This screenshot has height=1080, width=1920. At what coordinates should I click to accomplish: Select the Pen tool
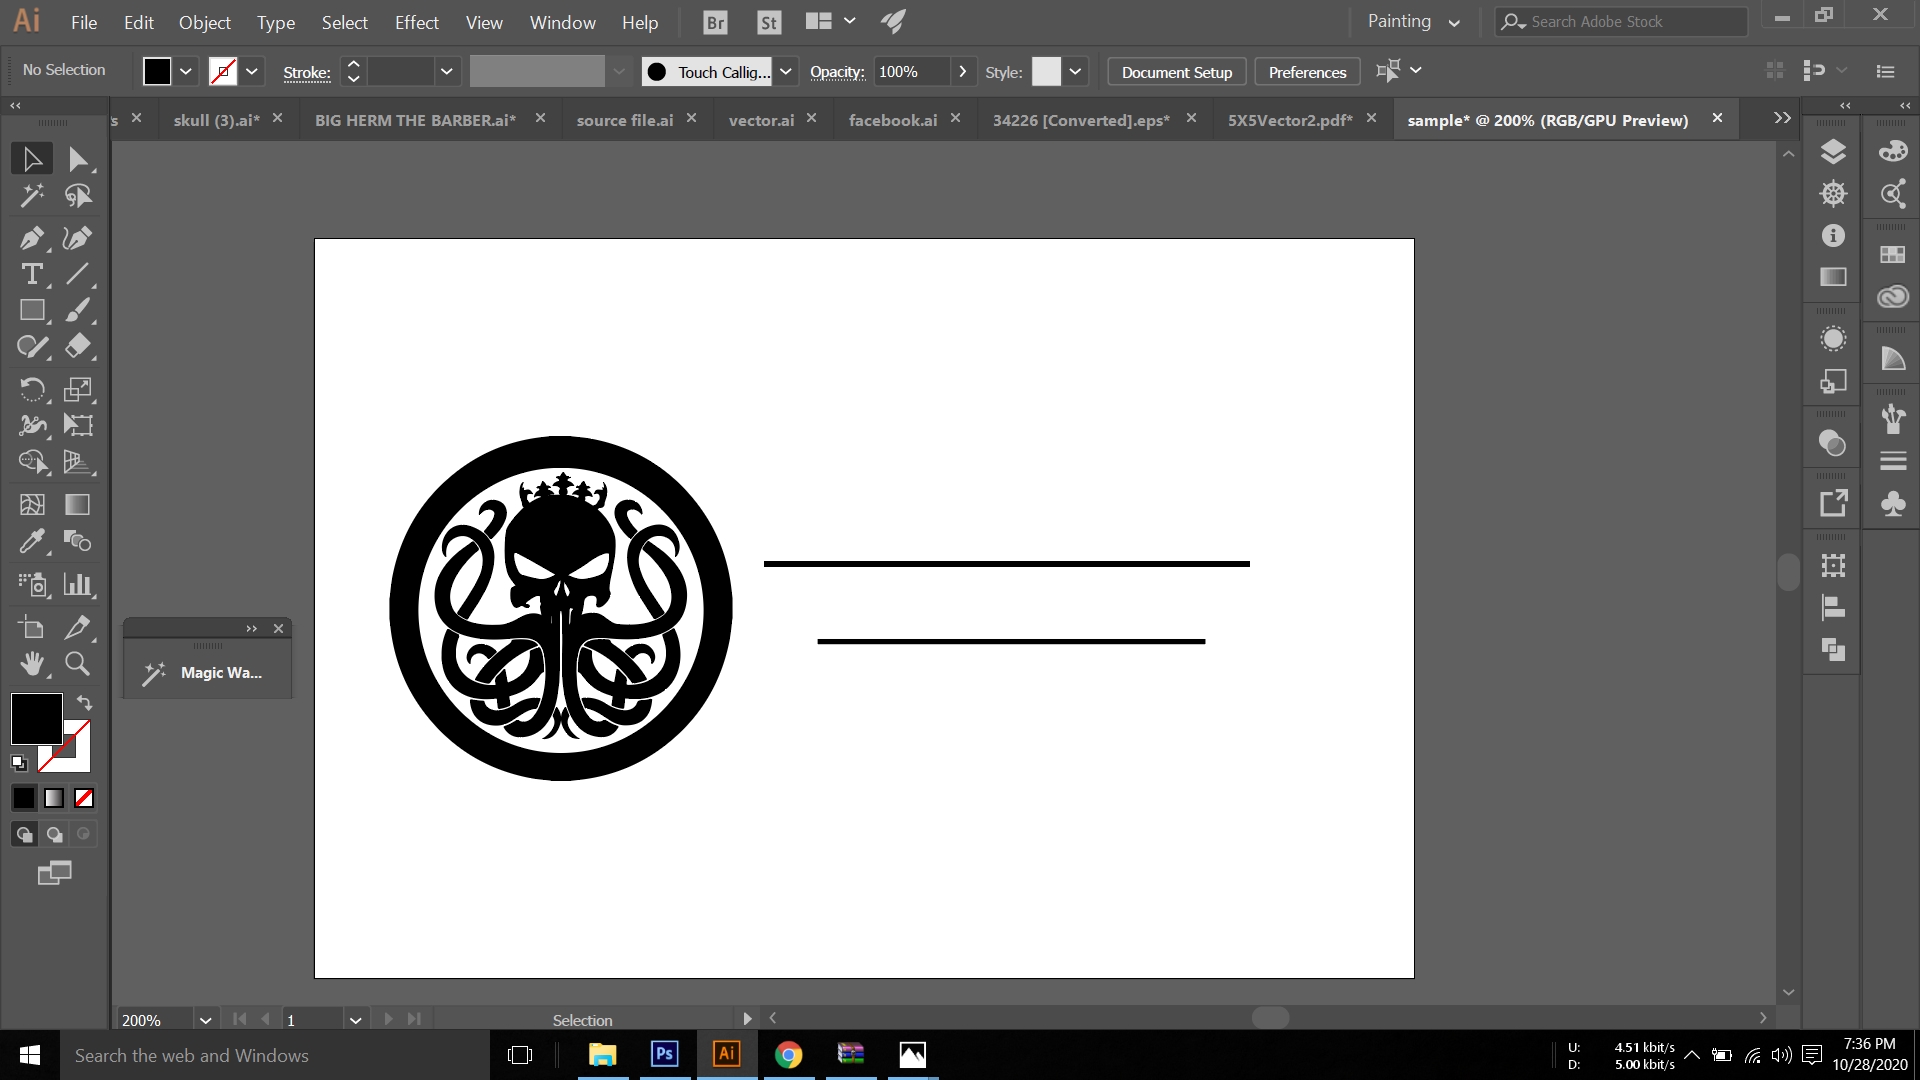tap(32, 238)
